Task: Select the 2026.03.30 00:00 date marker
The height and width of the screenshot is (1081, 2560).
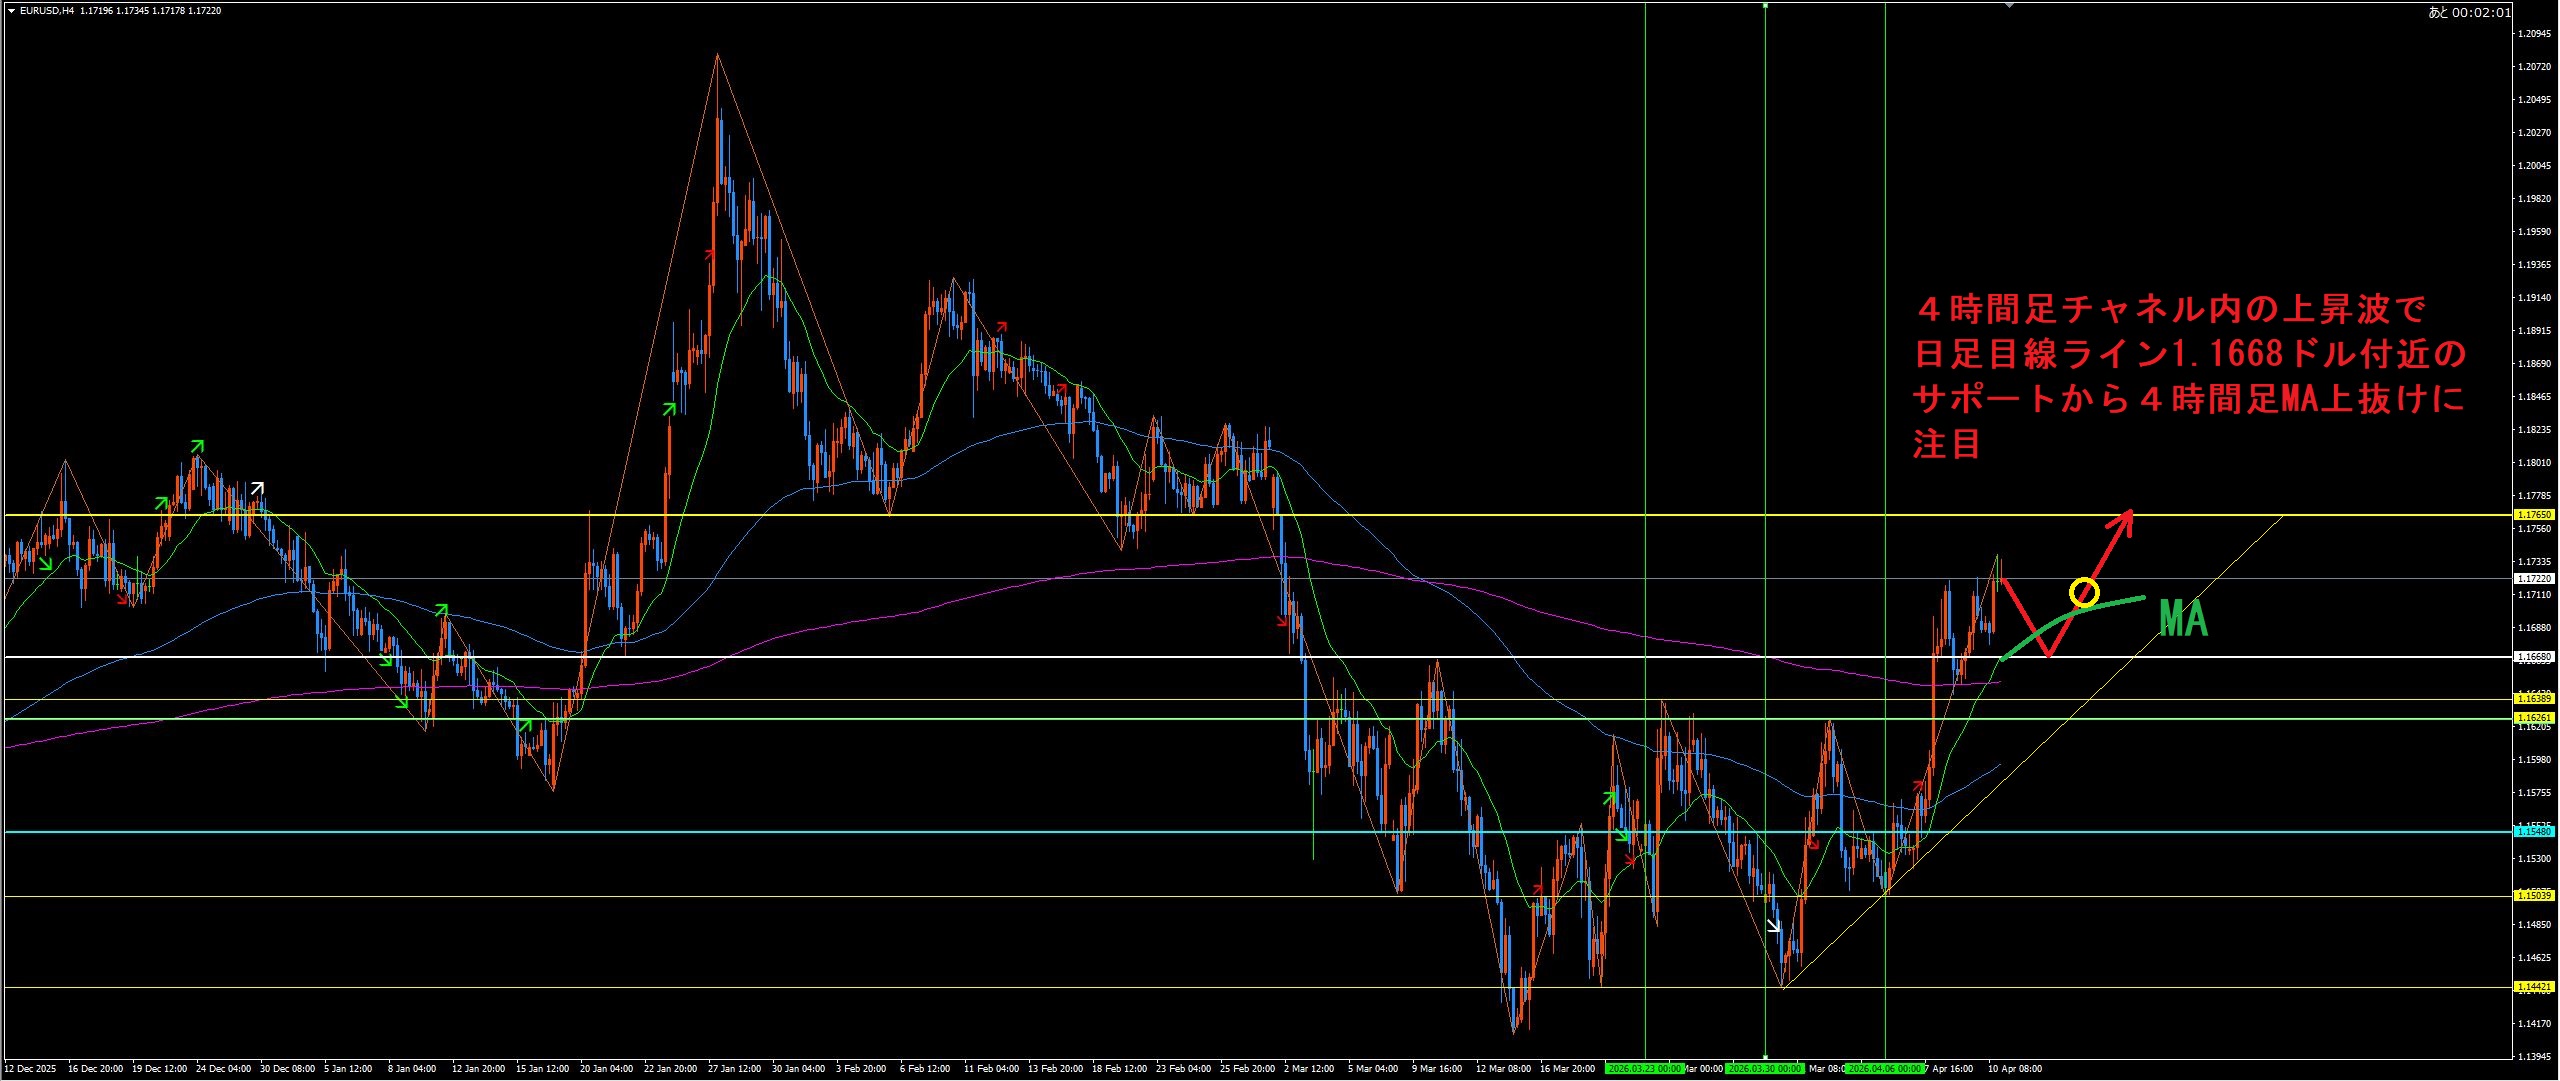Action: click(x=1764, y=1069)
